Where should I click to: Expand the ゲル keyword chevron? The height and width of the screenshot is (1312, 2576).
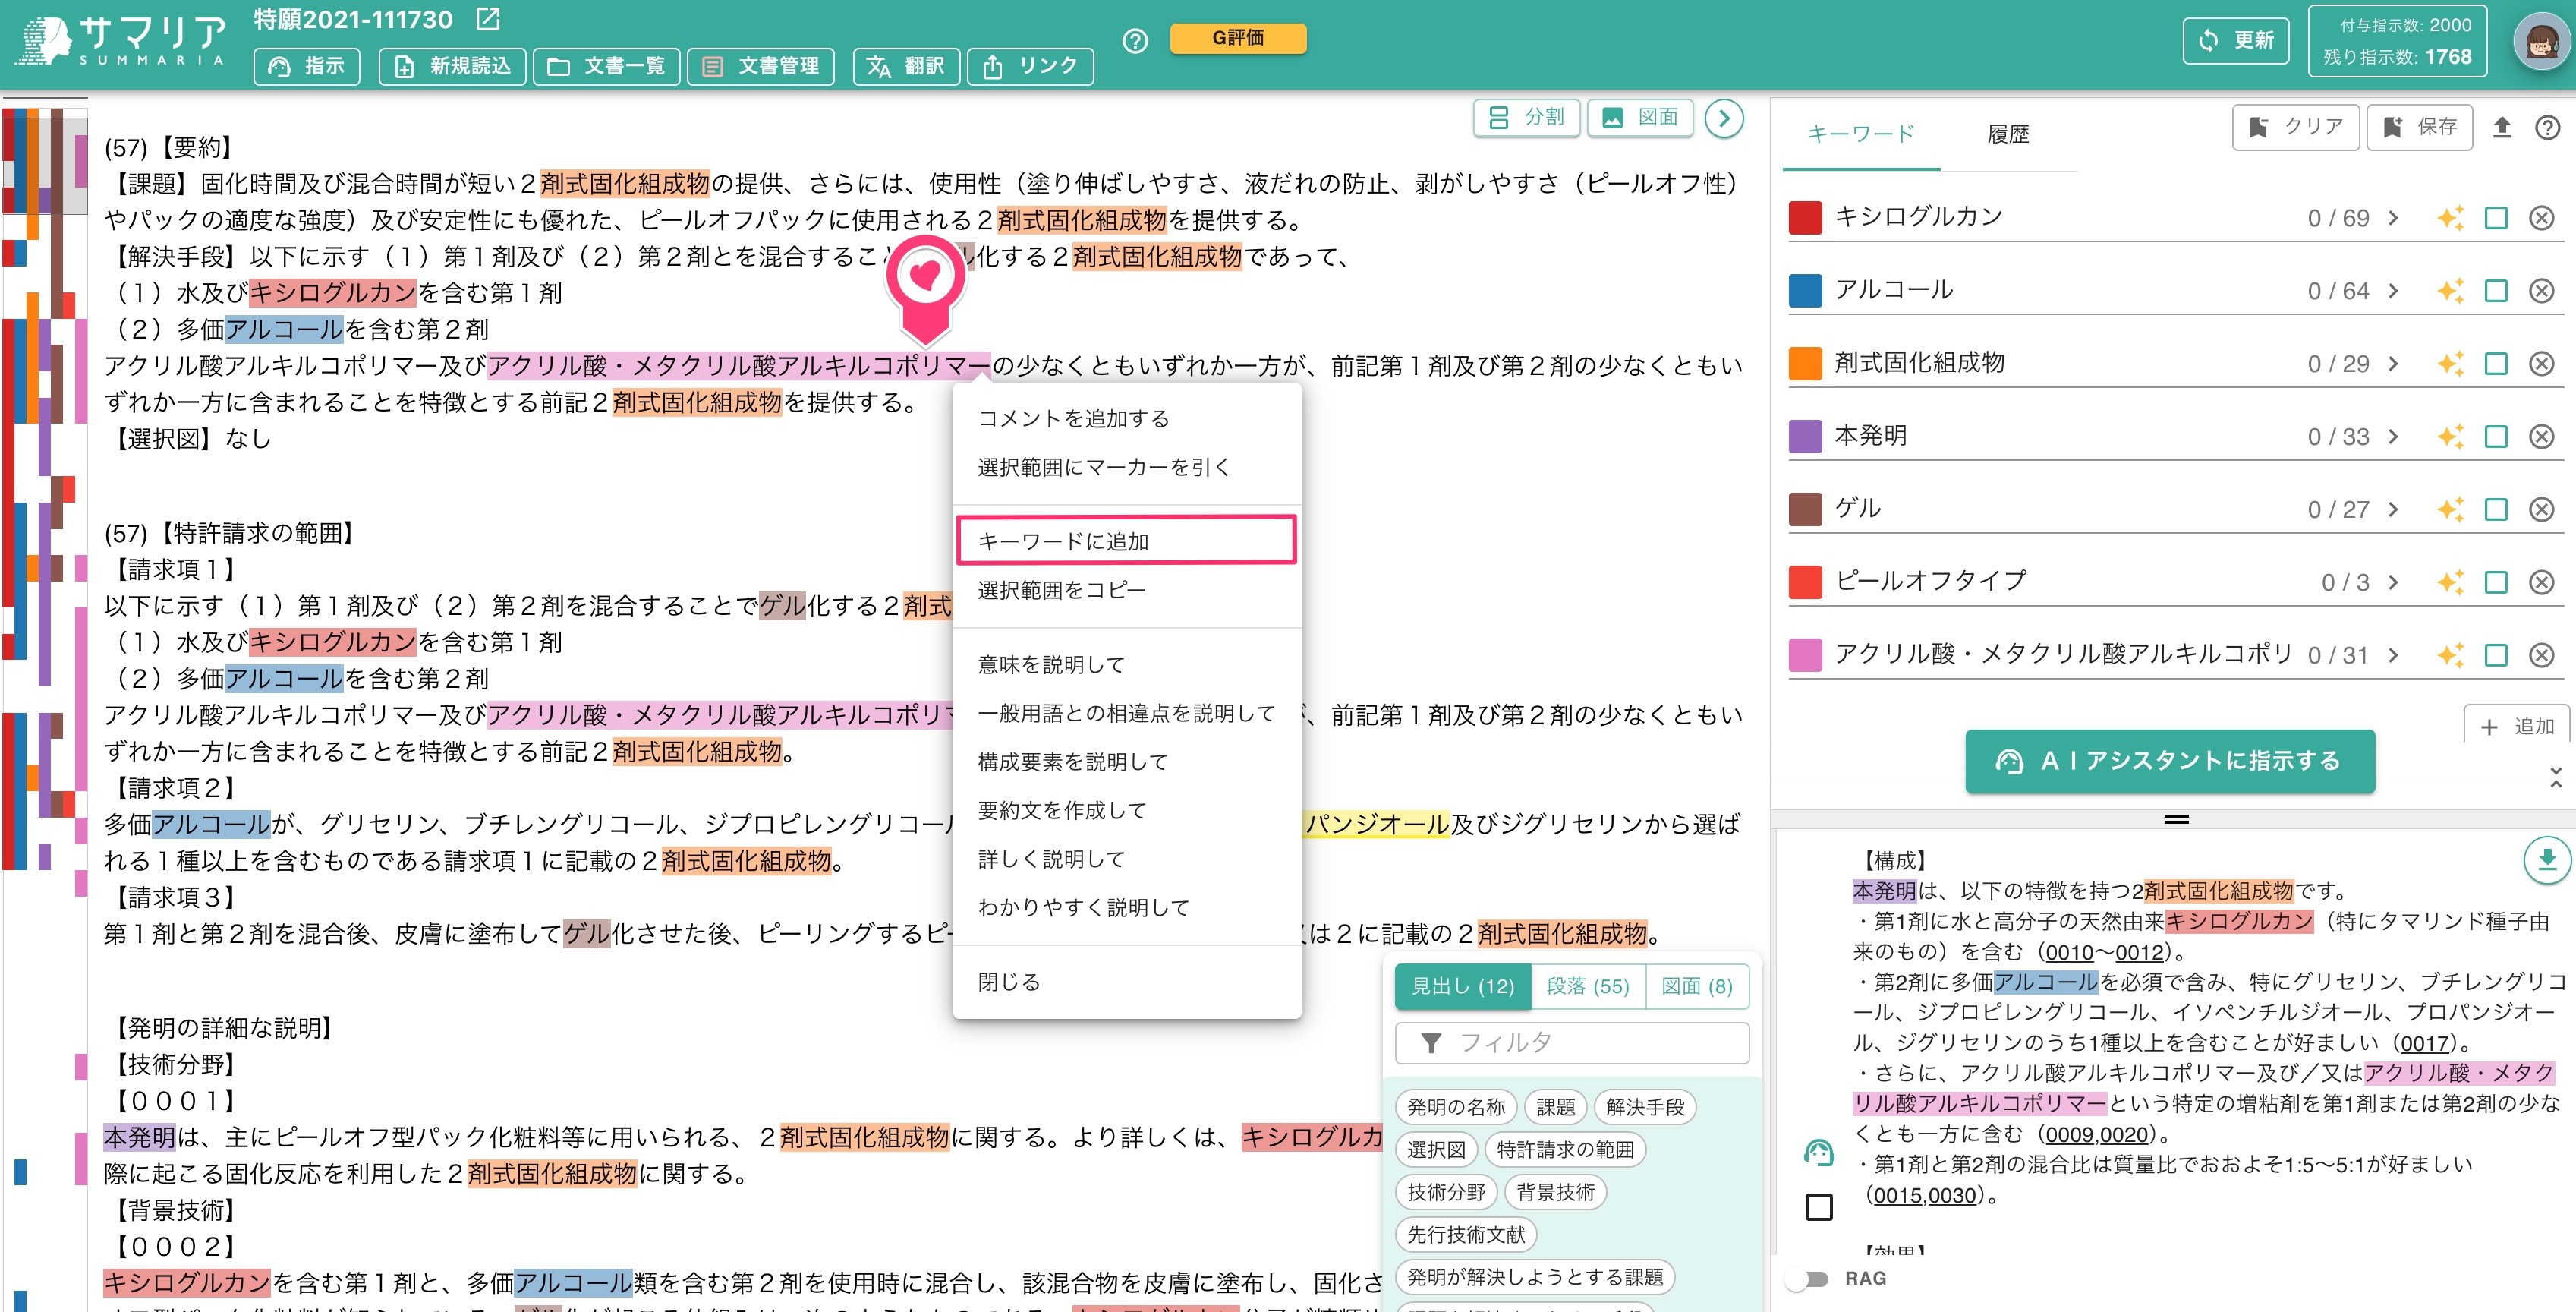point(2393,510)
